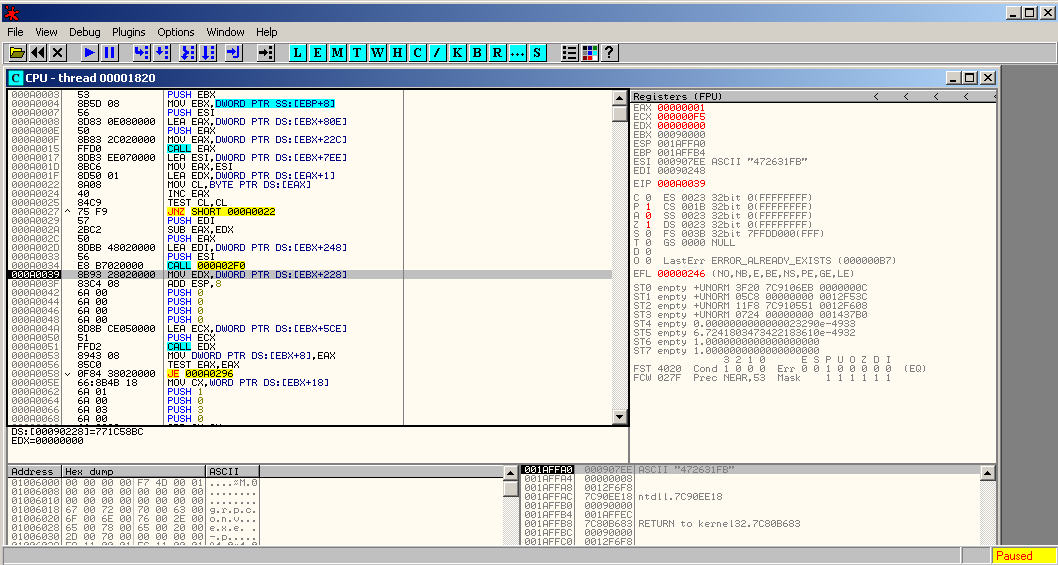
Task: Open the Plugins menu
Action: pyautogui.click(x=128, y=32)
